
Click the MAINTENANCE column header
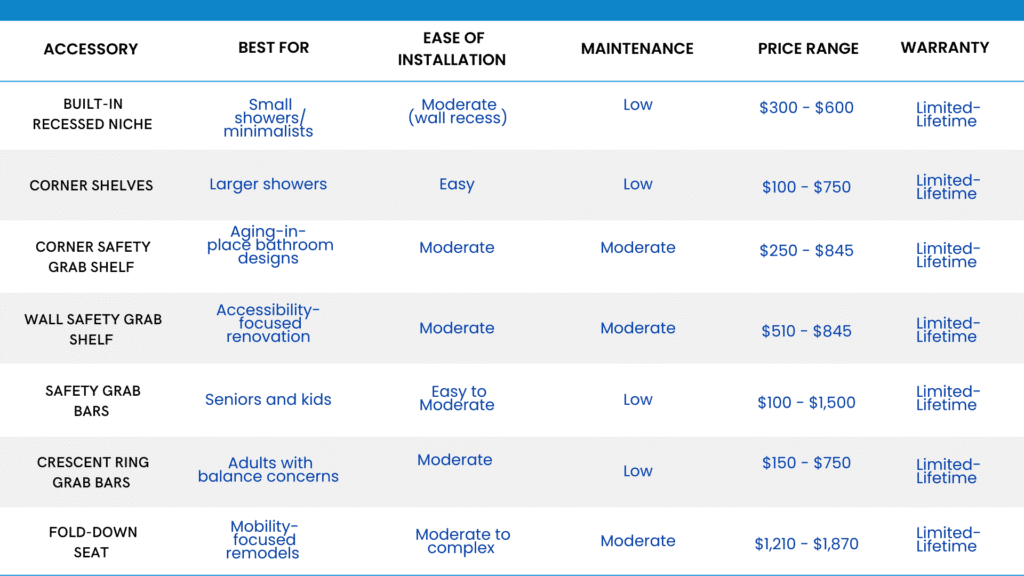tap(637, 48)
